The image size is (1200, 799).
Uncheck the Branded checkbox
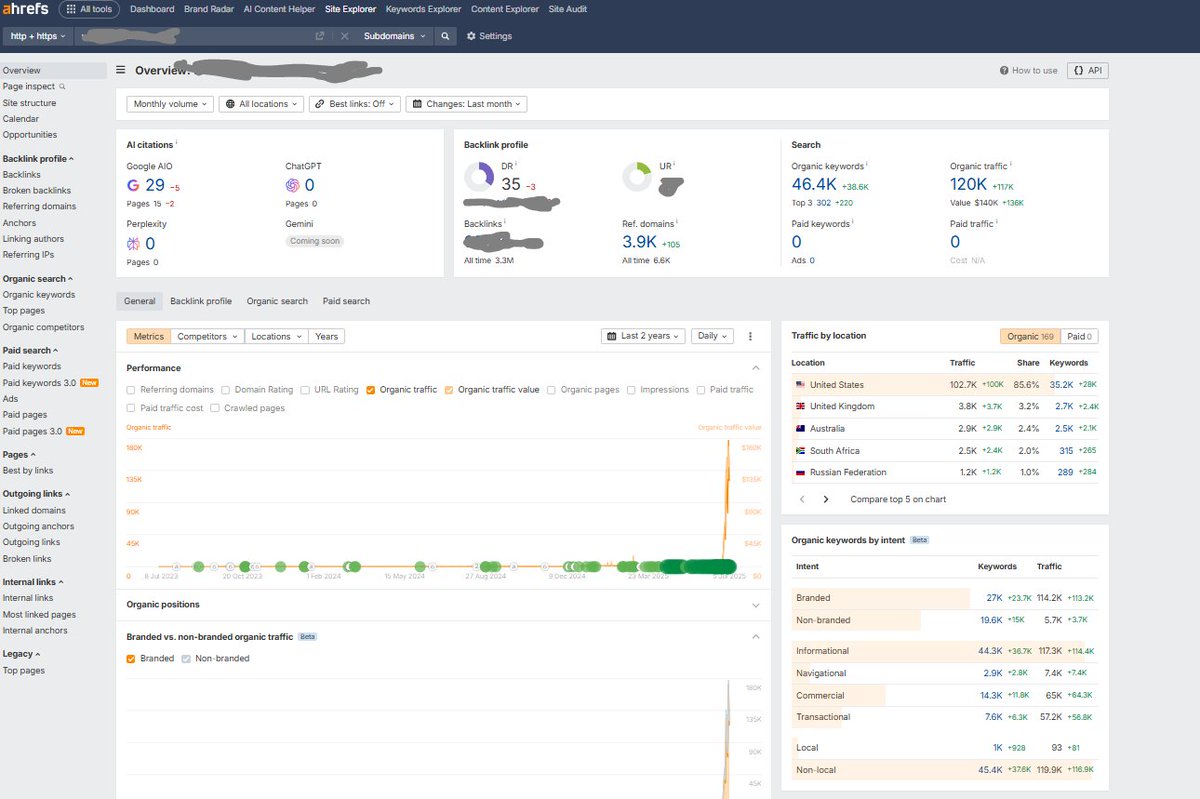coord(131,659)
